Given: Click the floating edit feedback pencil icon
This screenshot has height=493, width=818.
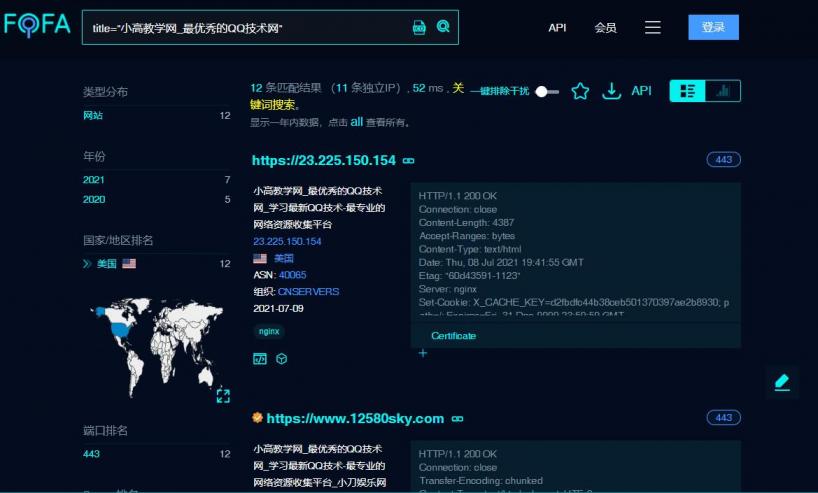Looking at the screenshot, I should click(782, 382).
